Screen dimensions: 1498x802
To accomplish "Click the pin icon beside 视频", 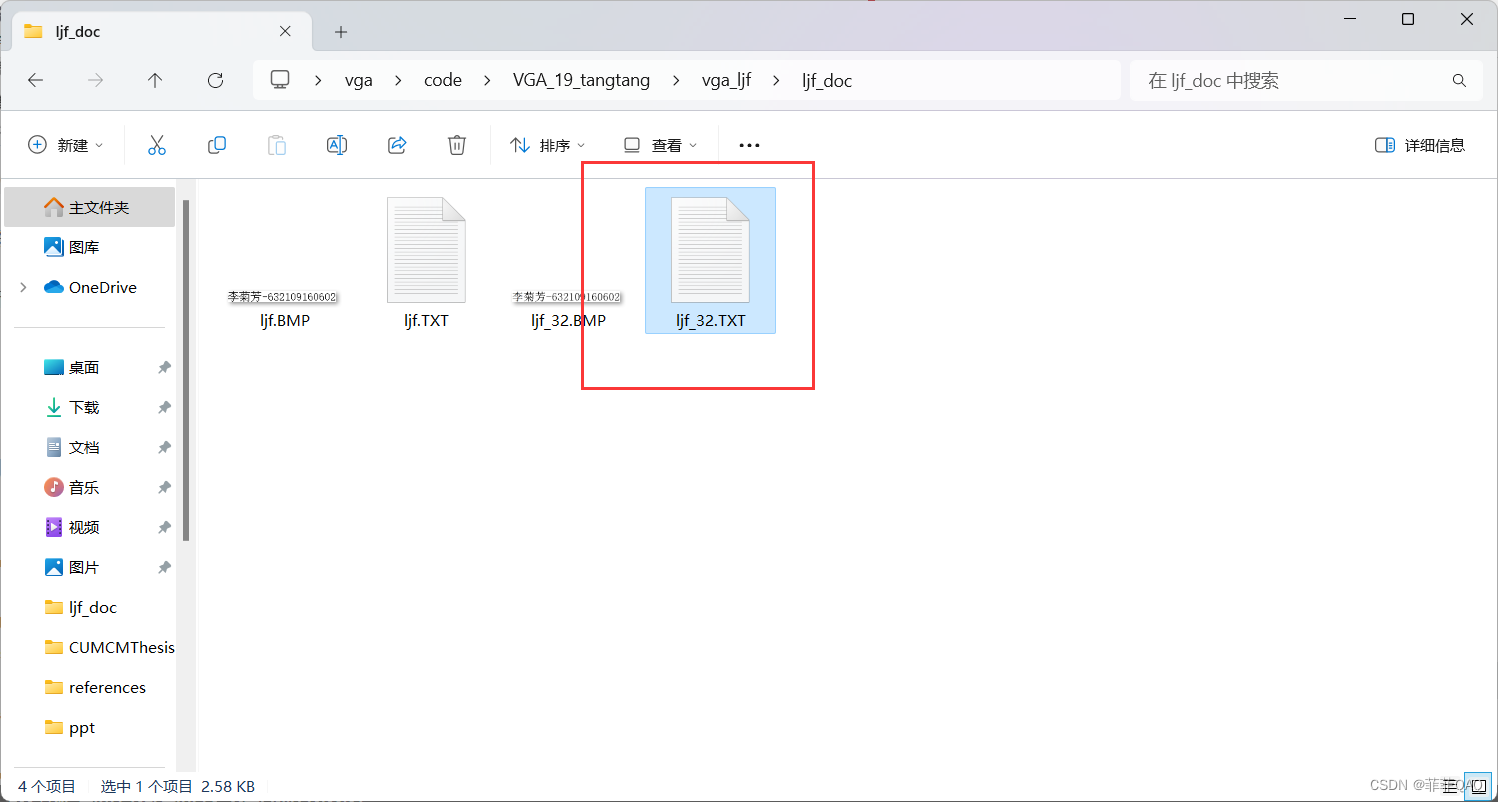I will click(164, 527).
